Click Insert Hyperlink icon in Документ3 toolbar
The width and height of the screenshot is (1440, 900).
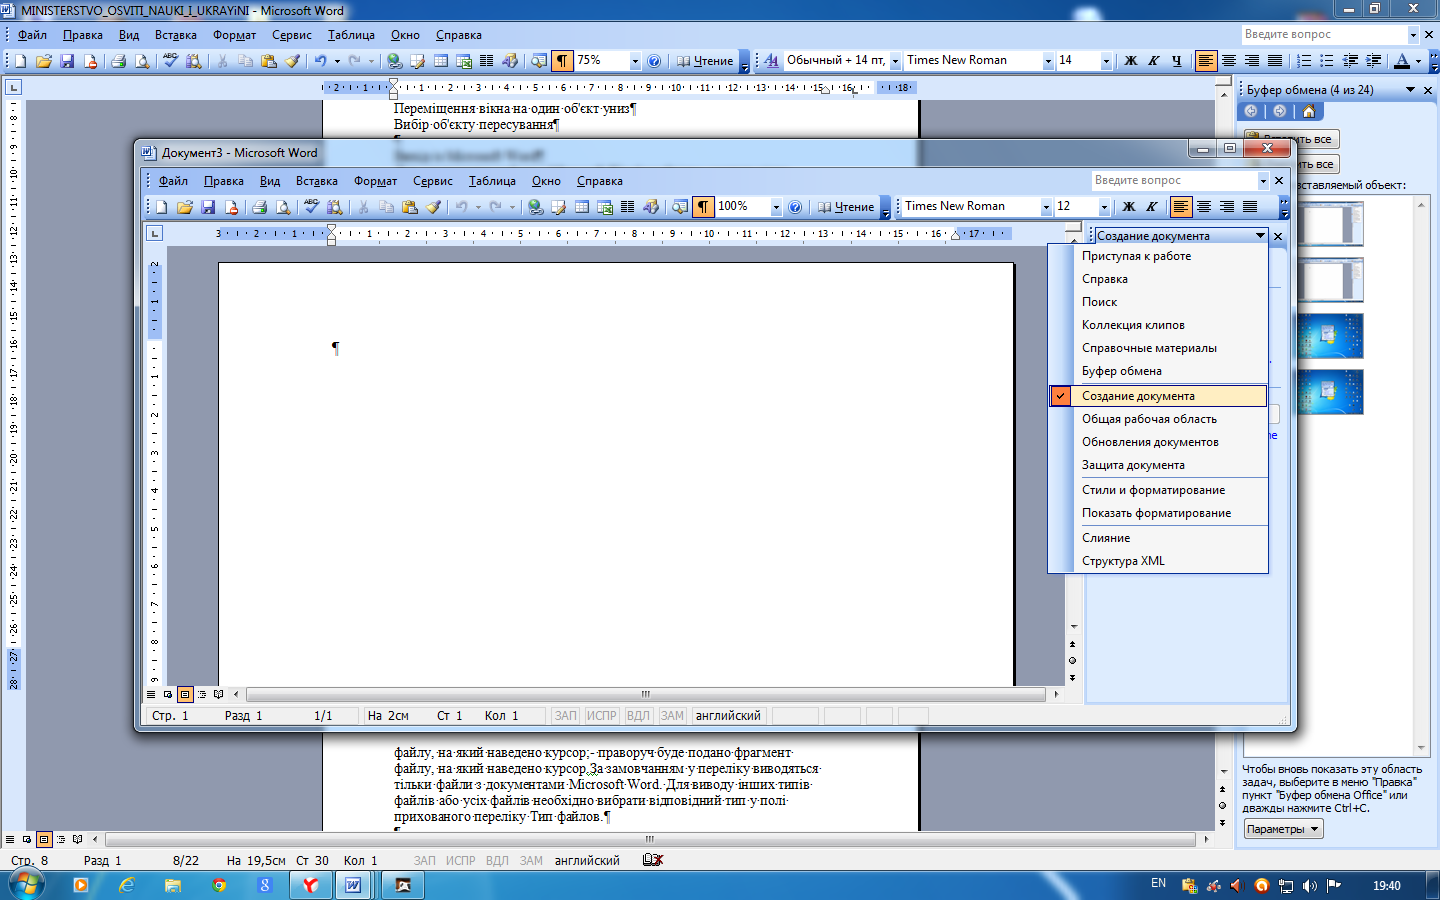[x=535, y=207]
